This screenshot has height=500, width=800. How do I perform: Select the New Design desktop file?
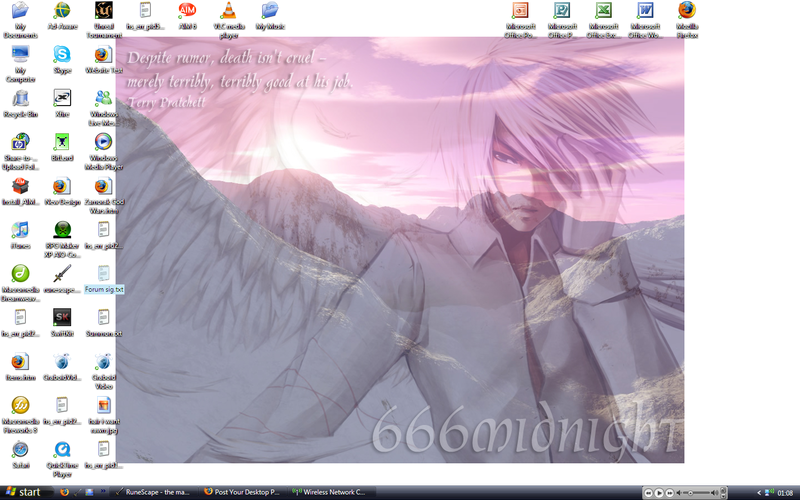[62, 191]
